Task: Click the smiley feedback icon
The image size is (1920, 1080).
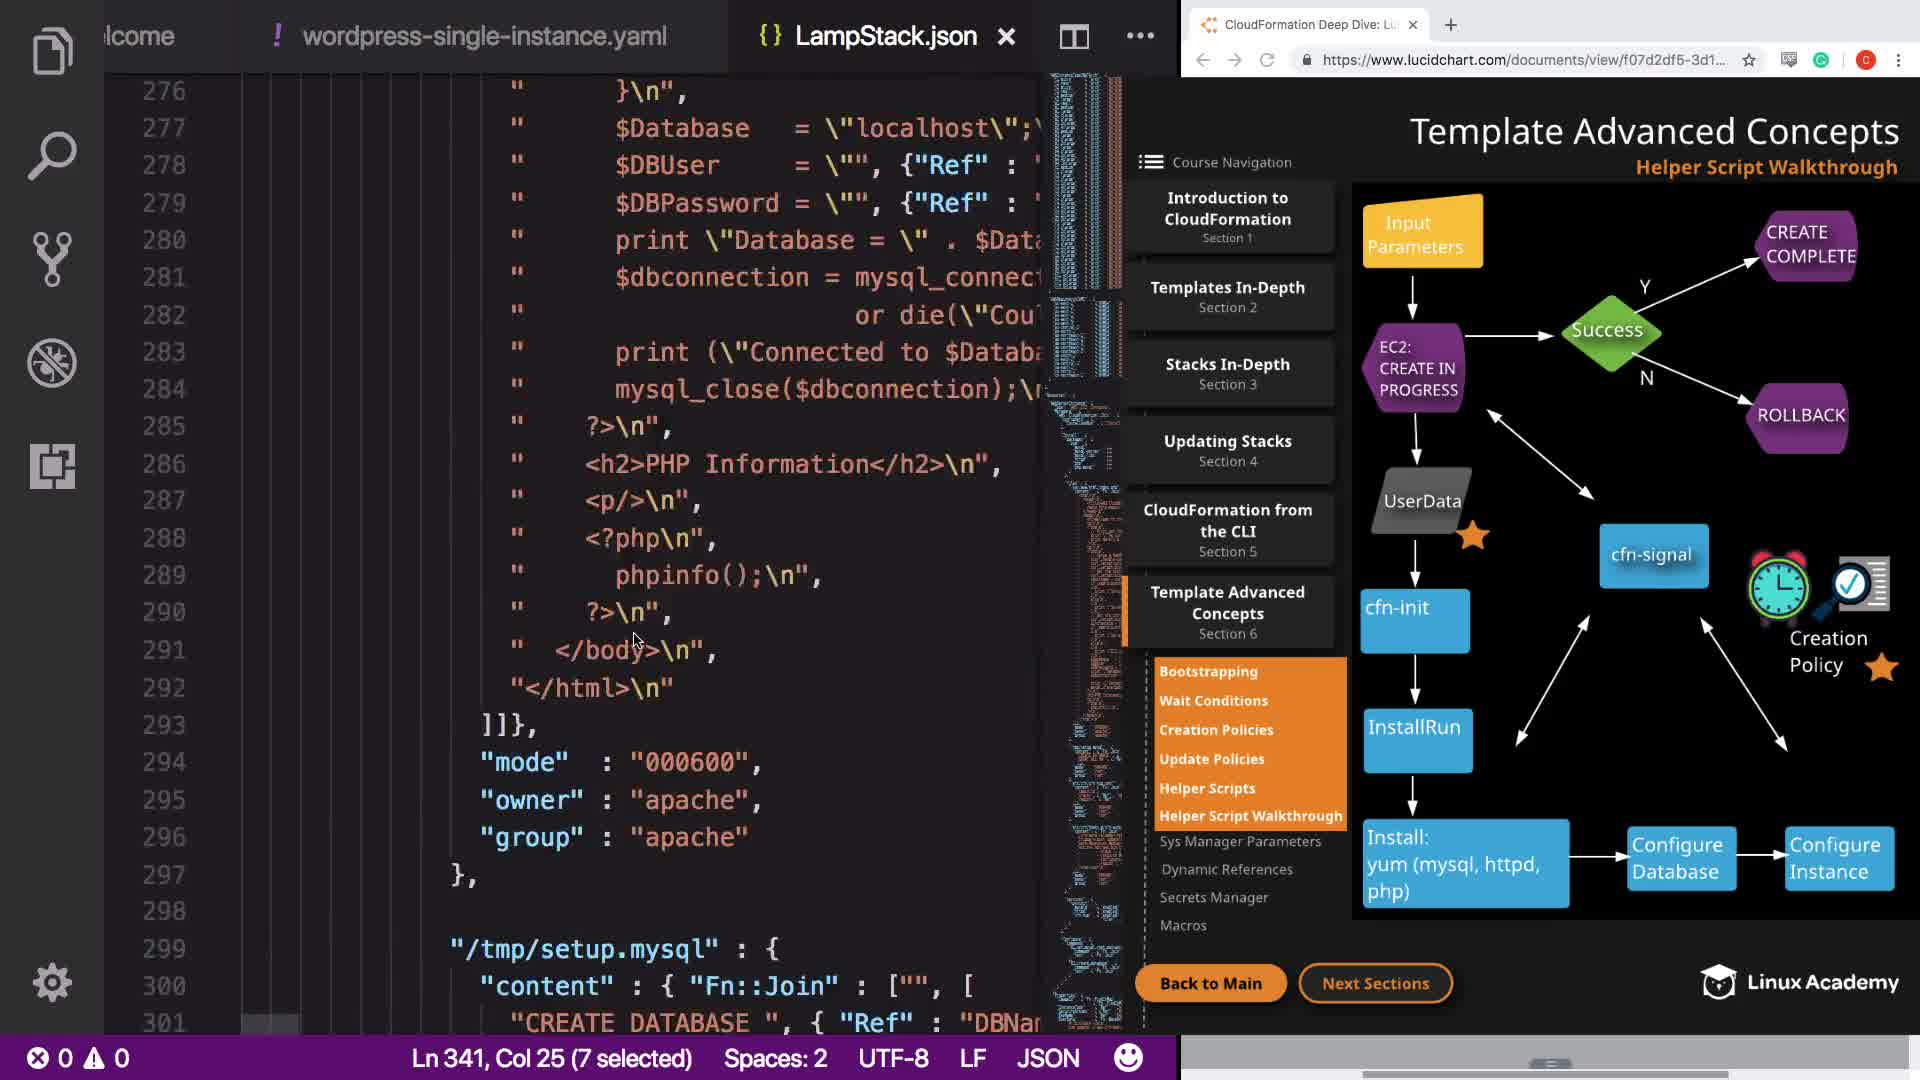Action: (1128, 1058)
